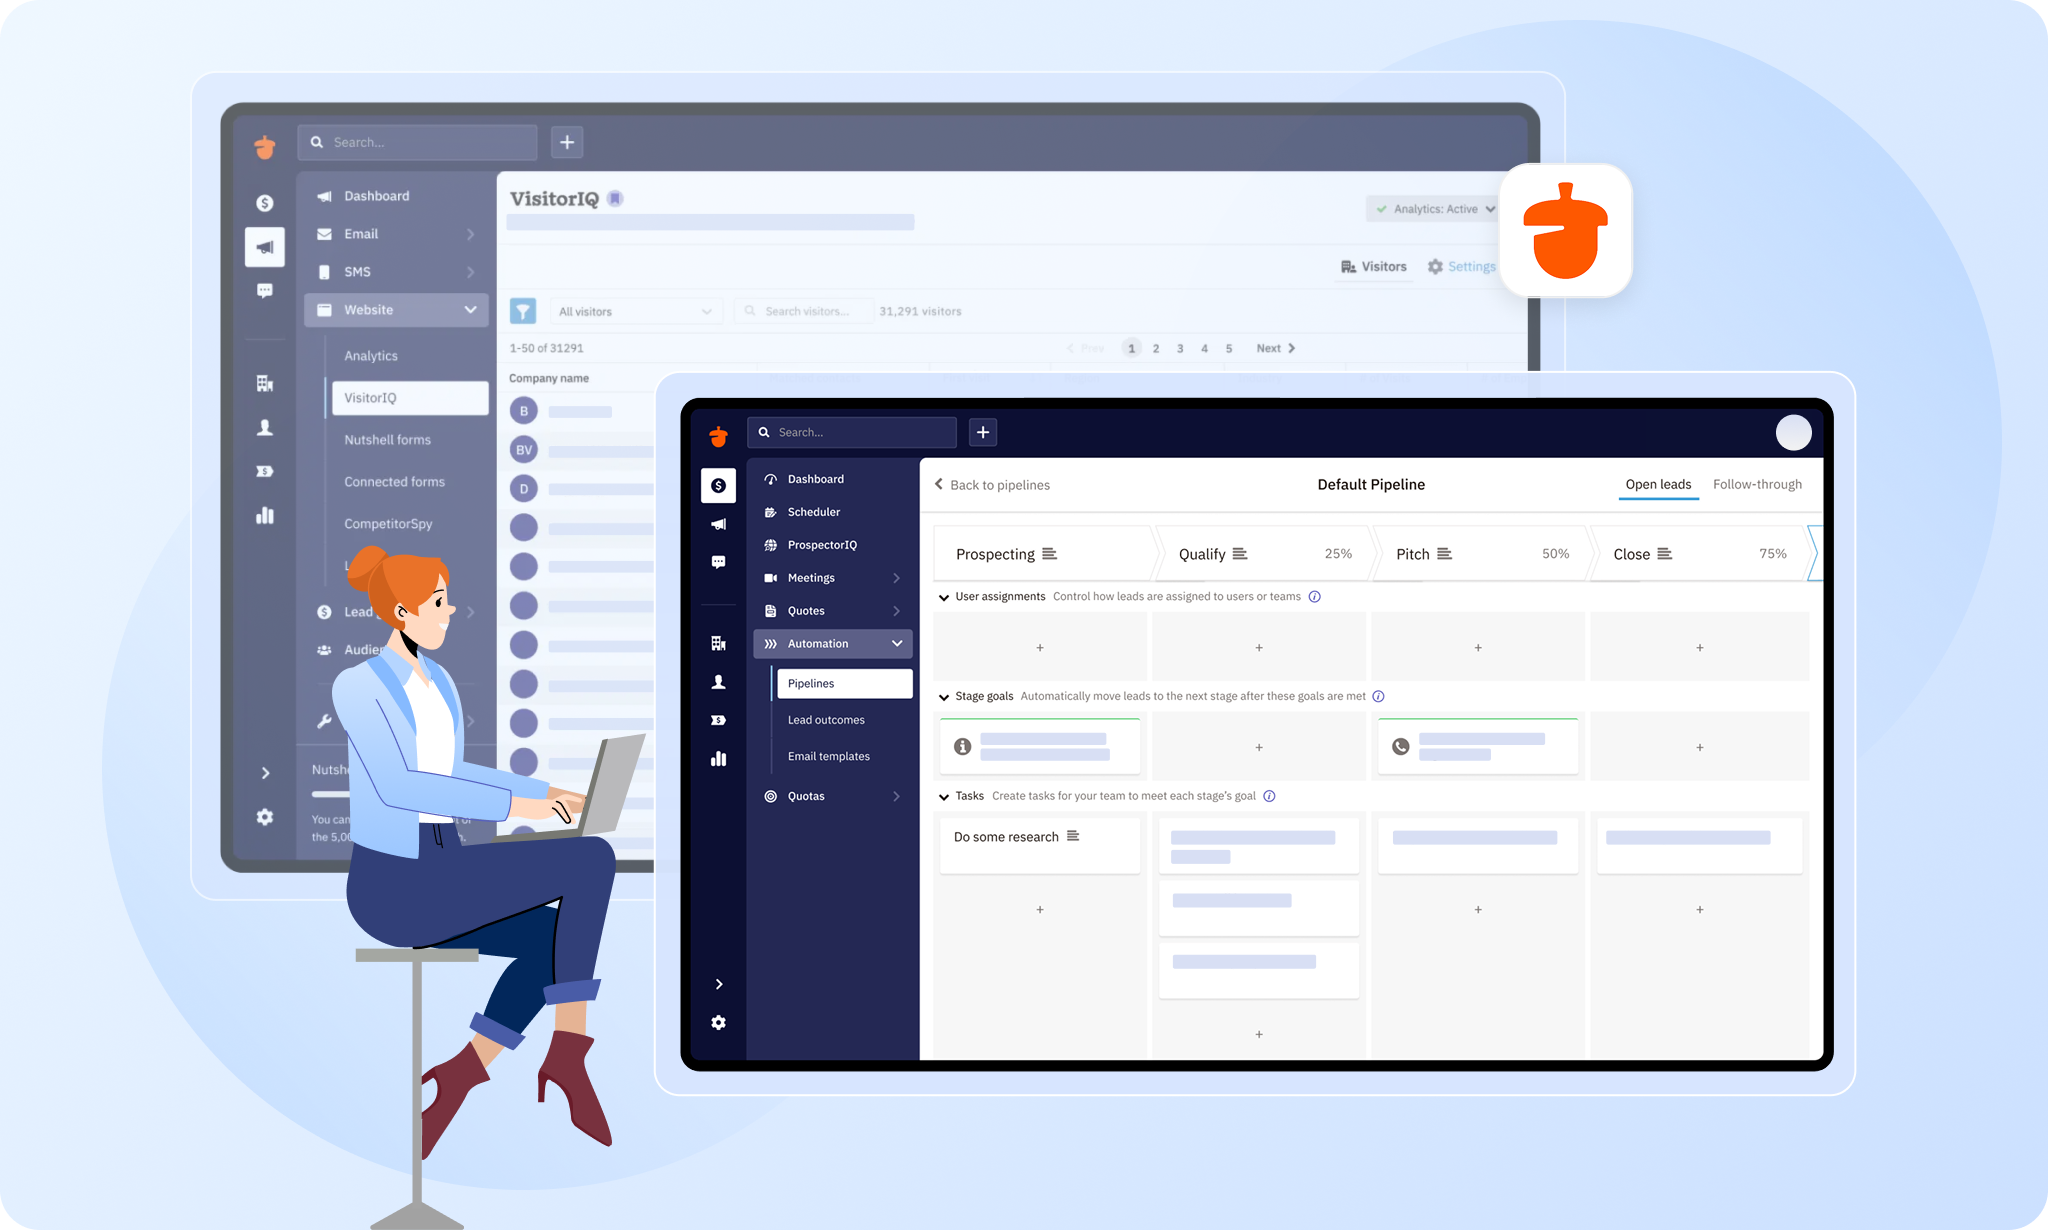Image resolution: width=2048 pixels, height=1230 pixels.
Task: Open the megaphone Marketing icon in the VisitorIQ window sidebar
Action: (x=265, y=247)
